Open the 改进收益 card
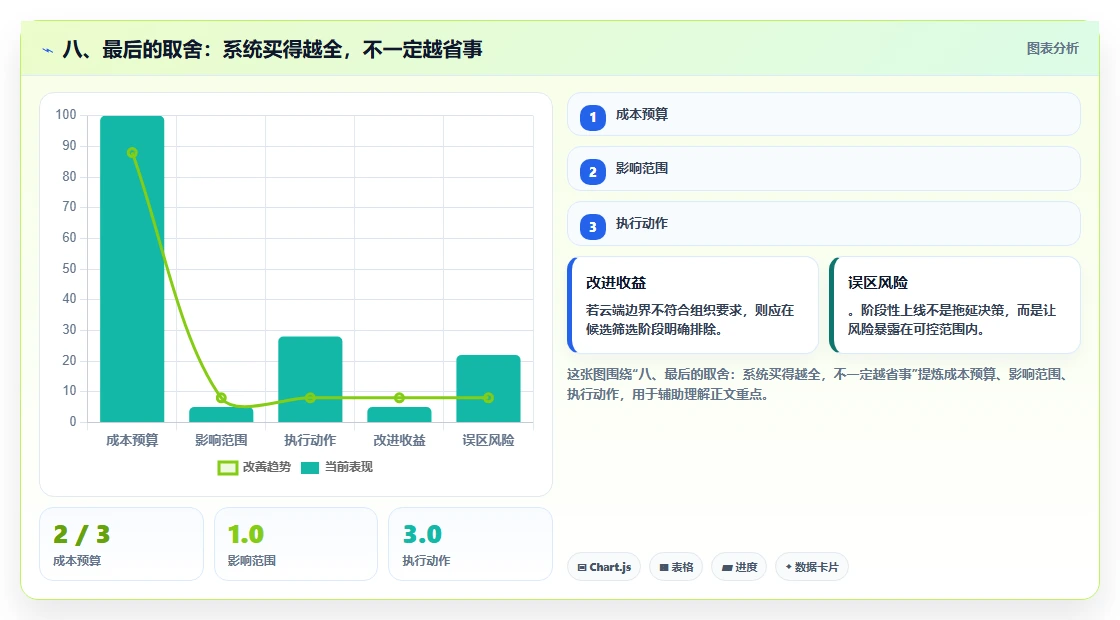Screen dimensions: 1120x620 pyautogui.click(x=693, y=305)
